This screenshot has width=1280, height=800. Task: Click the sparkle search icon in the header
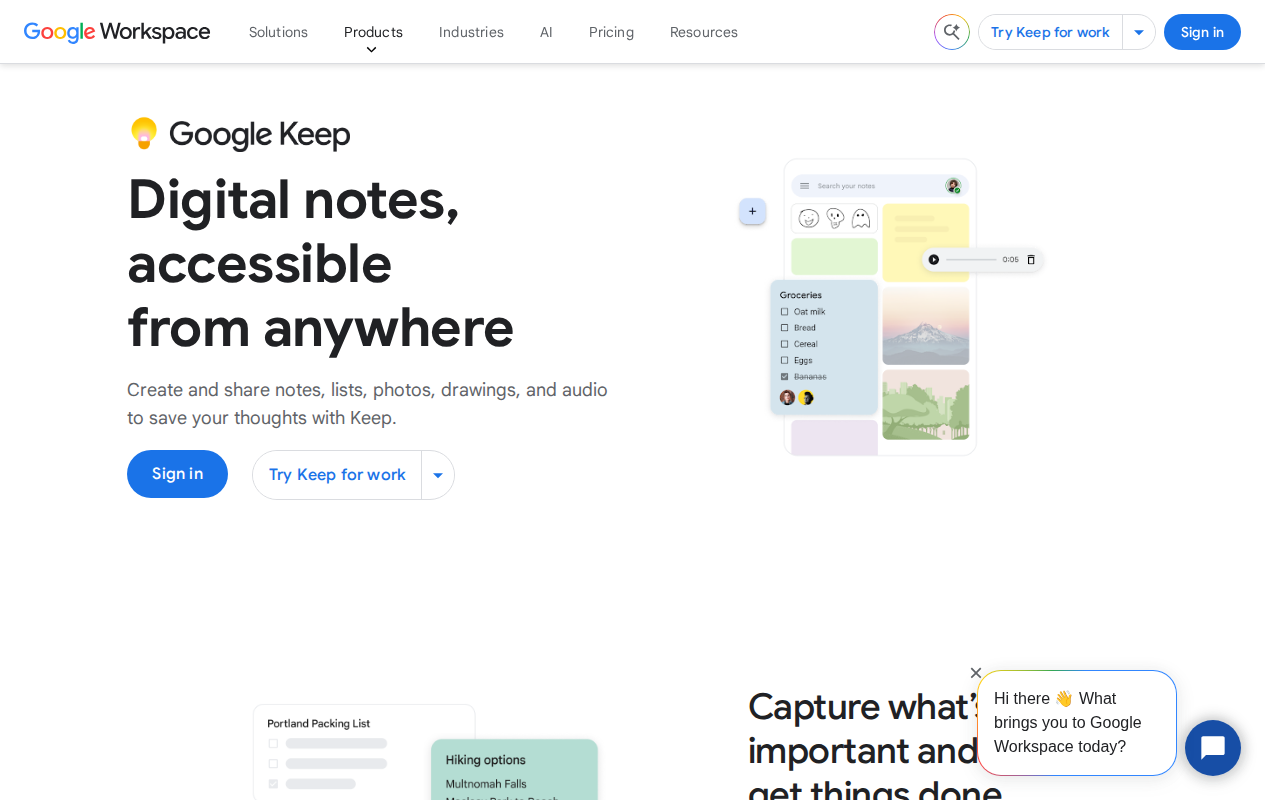pyautogui.click(x=952, y=32)
